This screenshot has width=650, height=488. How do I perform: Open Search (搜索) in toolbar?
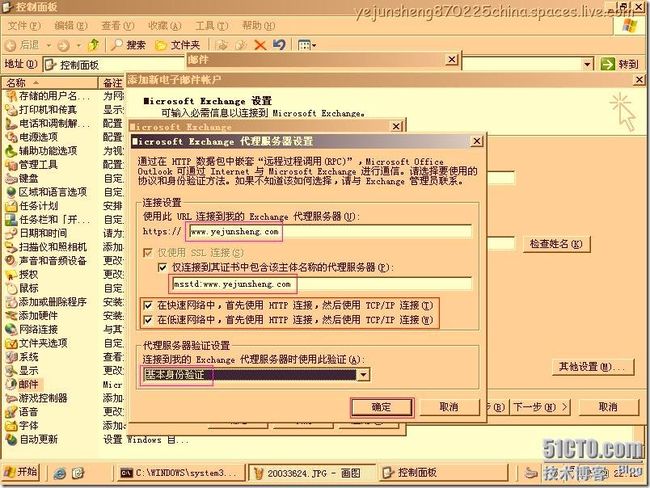[x=129, y=45]
